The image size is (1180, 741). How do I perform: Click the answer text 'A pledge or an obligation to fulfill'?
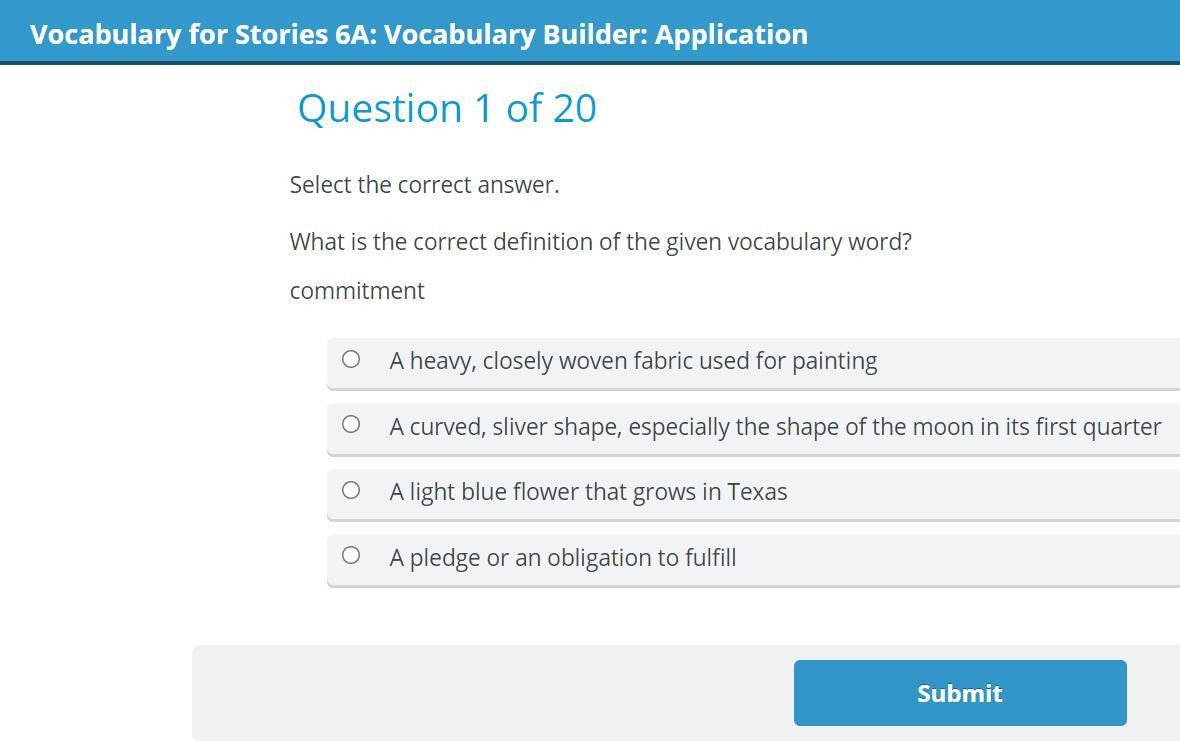[562, 558]
